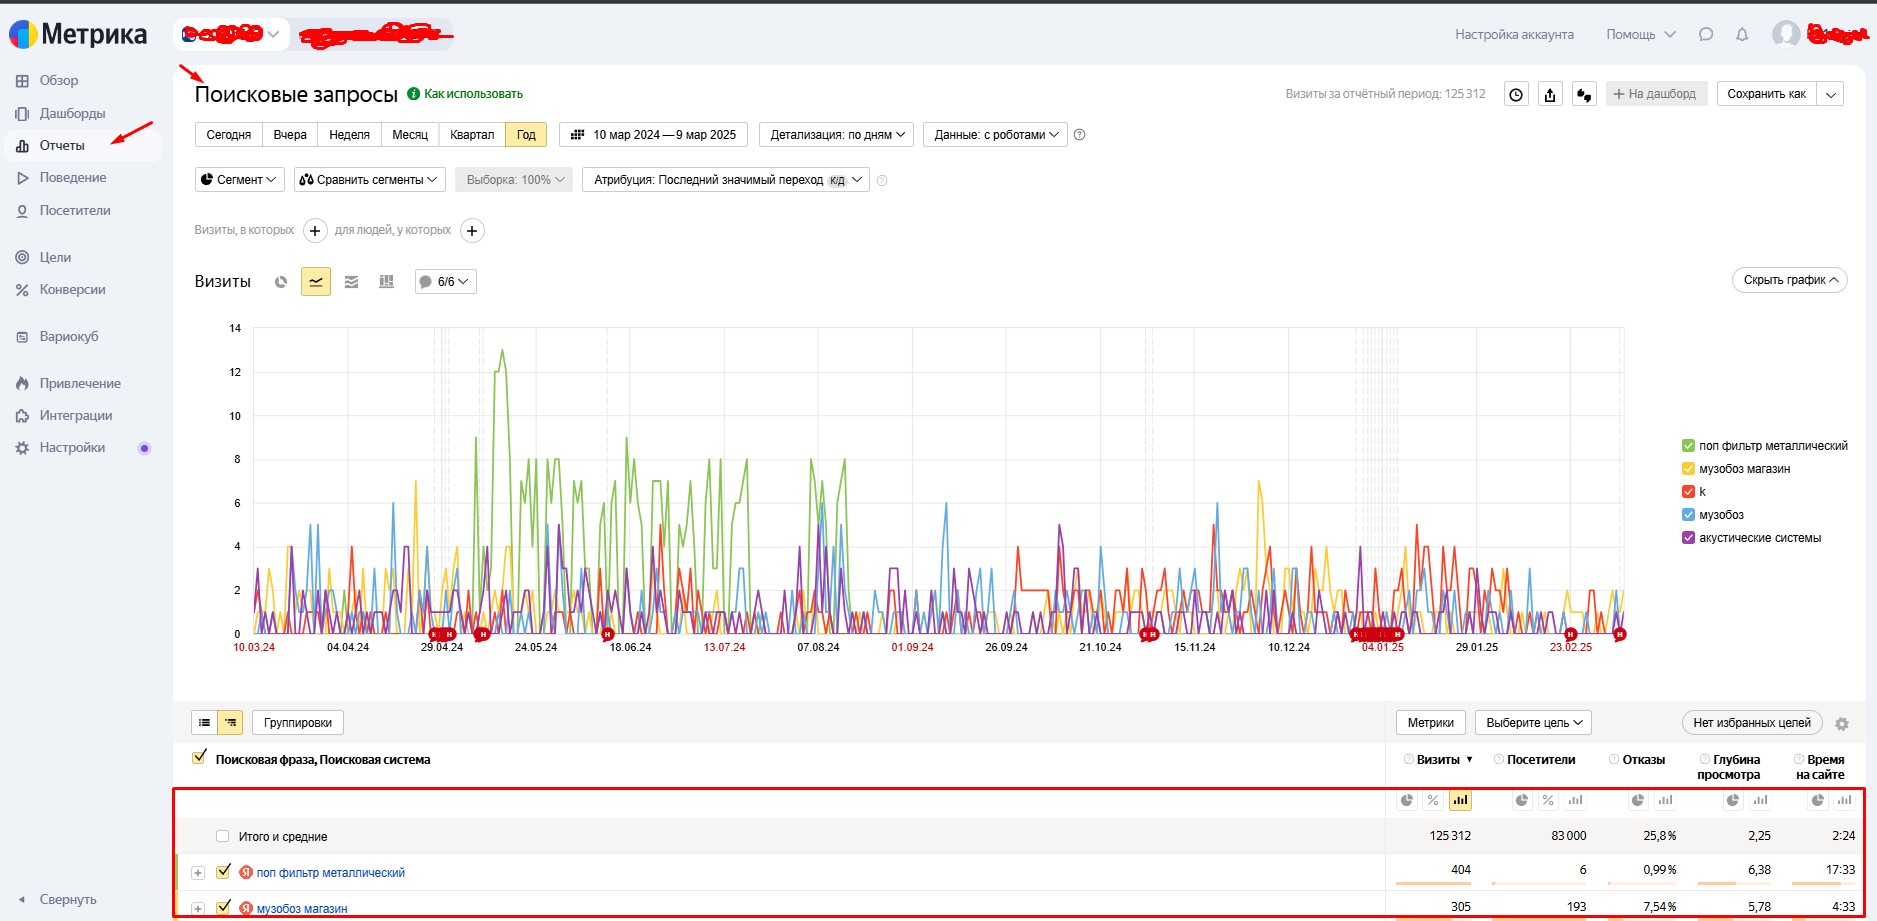Select 'Месяц' period tab

(409, 135)
